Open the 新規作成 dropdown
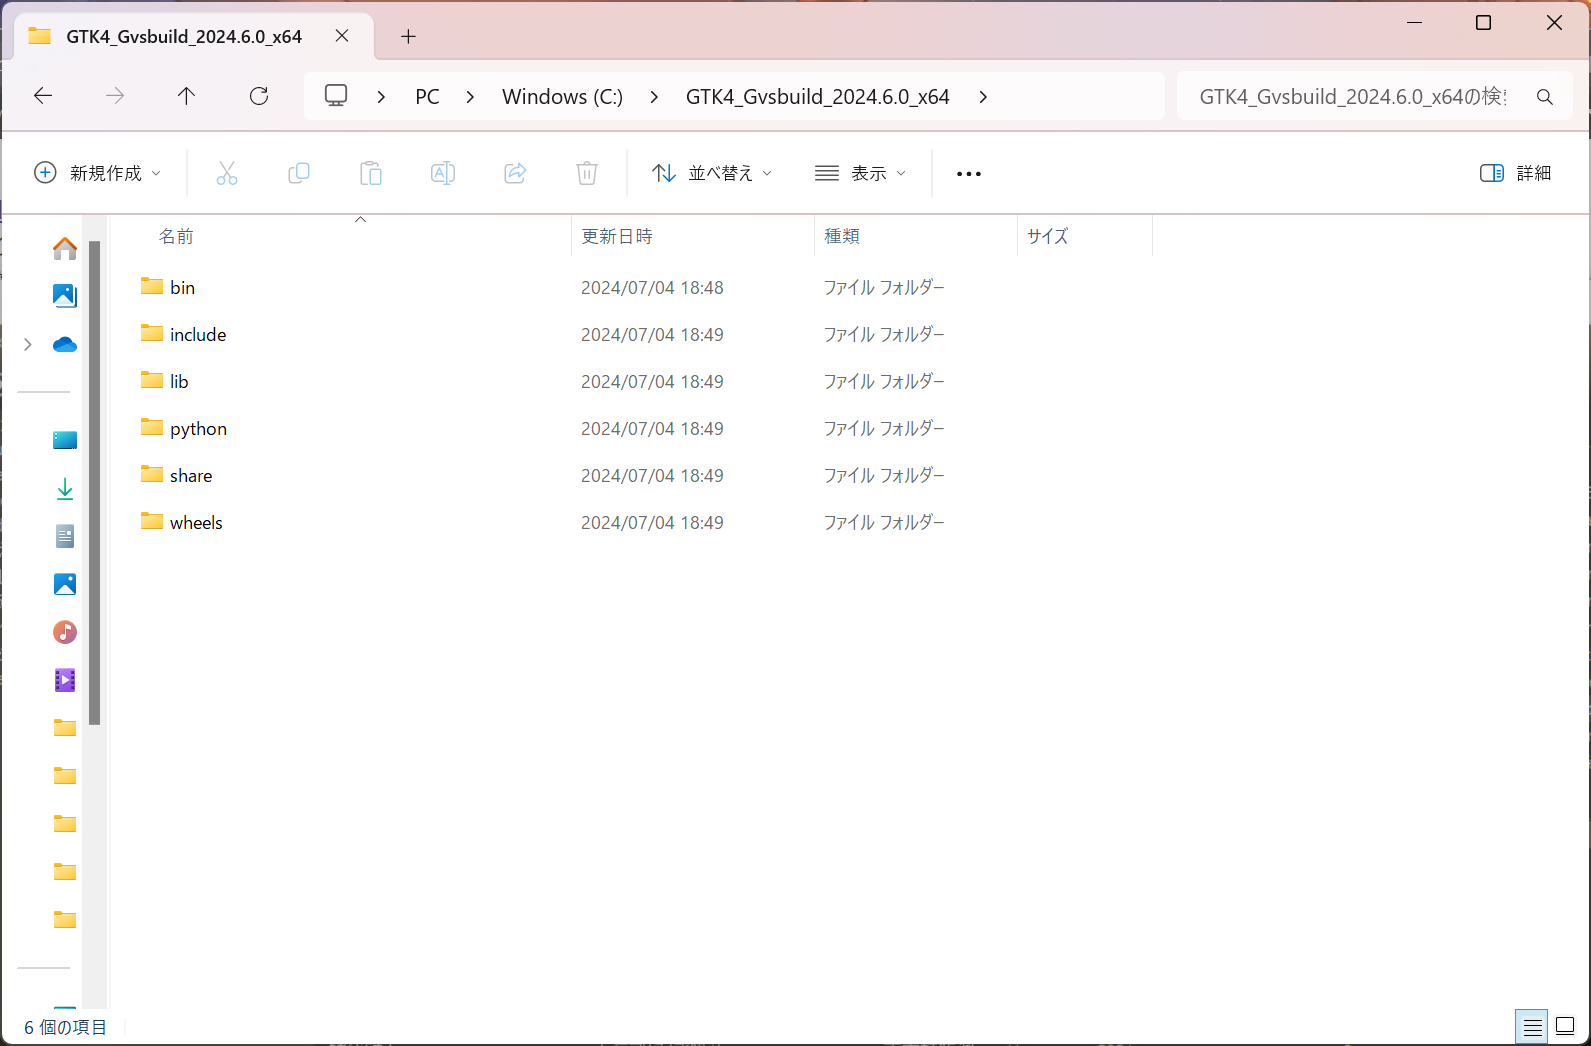Viewport: 1591px width, 1046px height. click(98, 173)
